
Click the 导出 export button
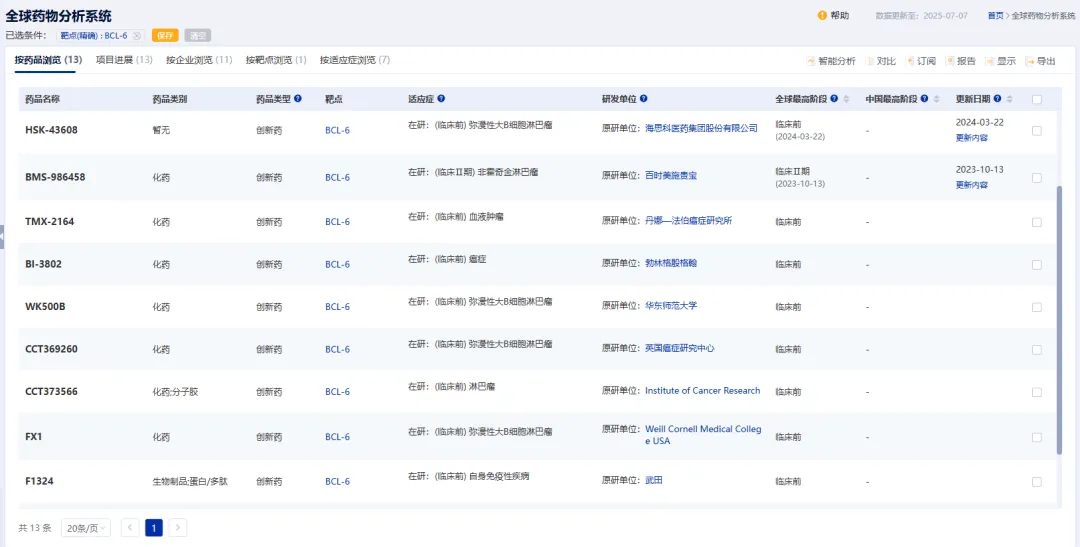point(1040,61)
